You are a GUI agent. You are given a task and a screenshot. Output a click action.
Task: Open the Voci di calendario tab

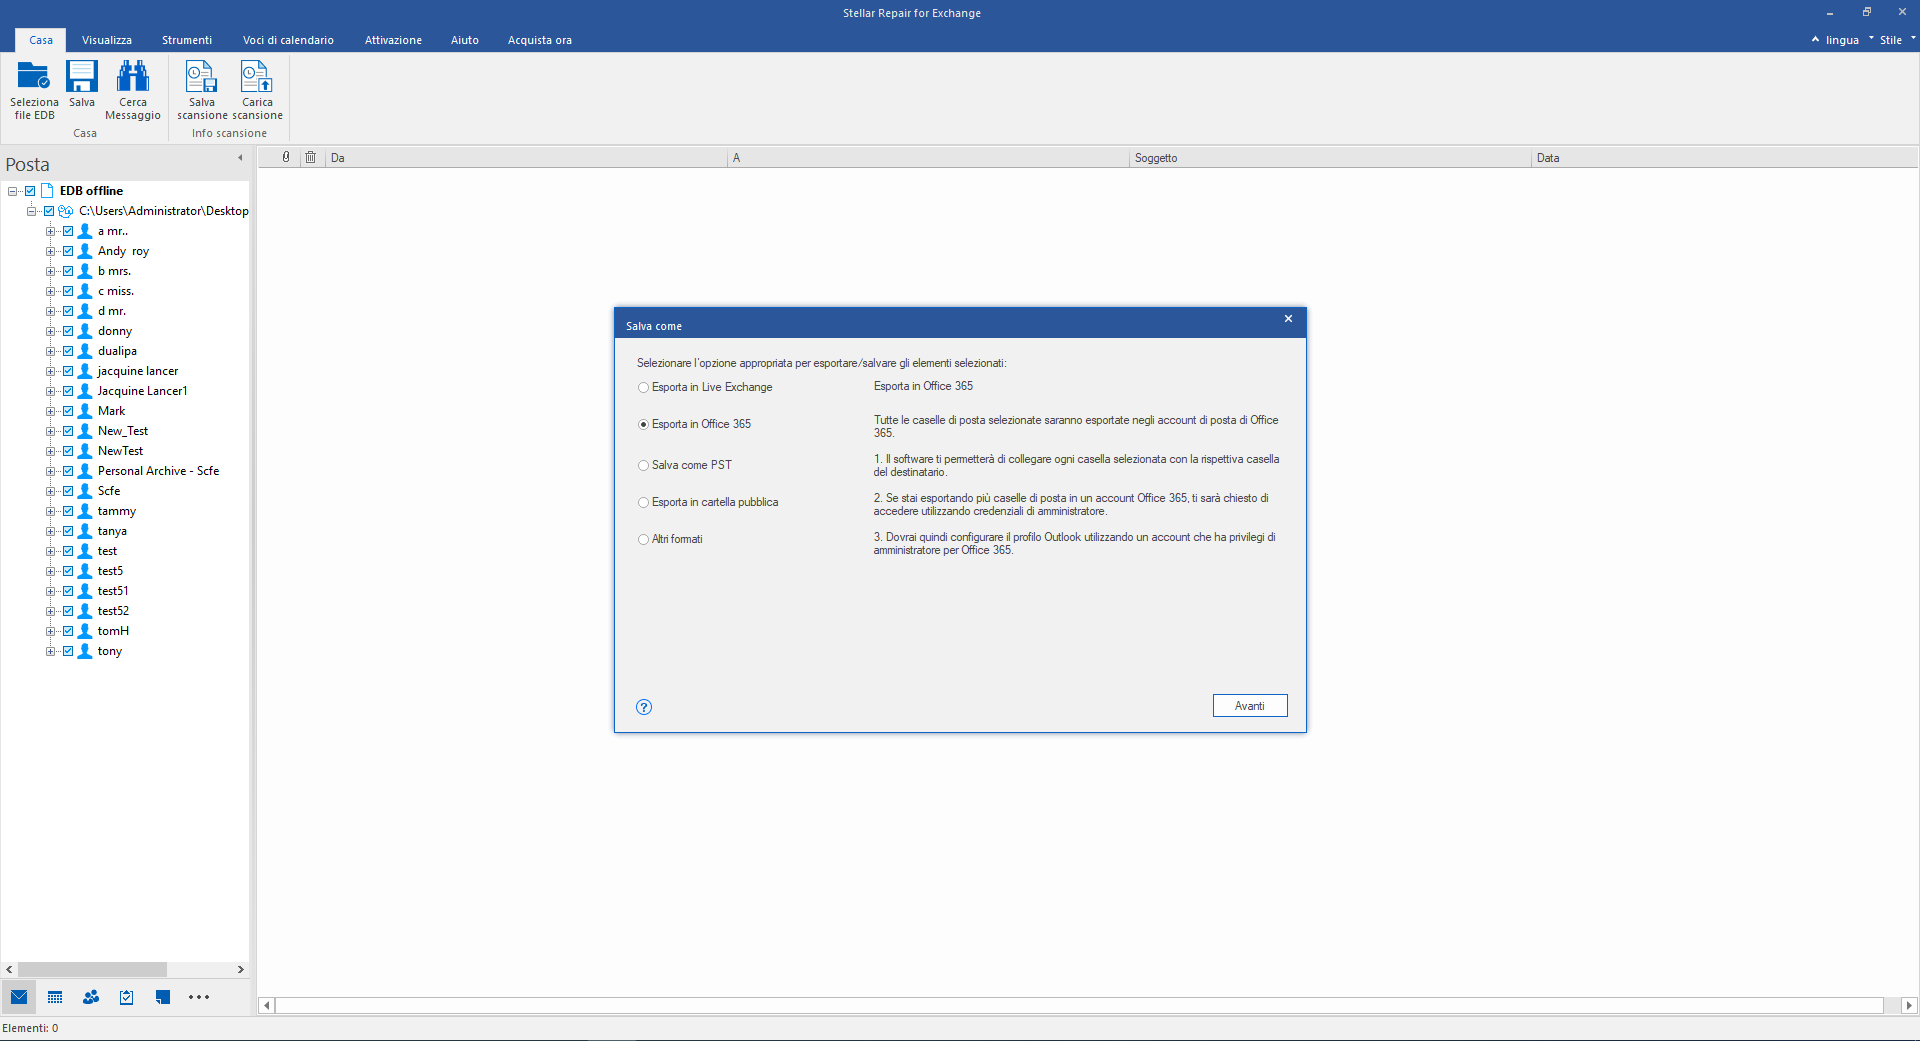point(288,40)
